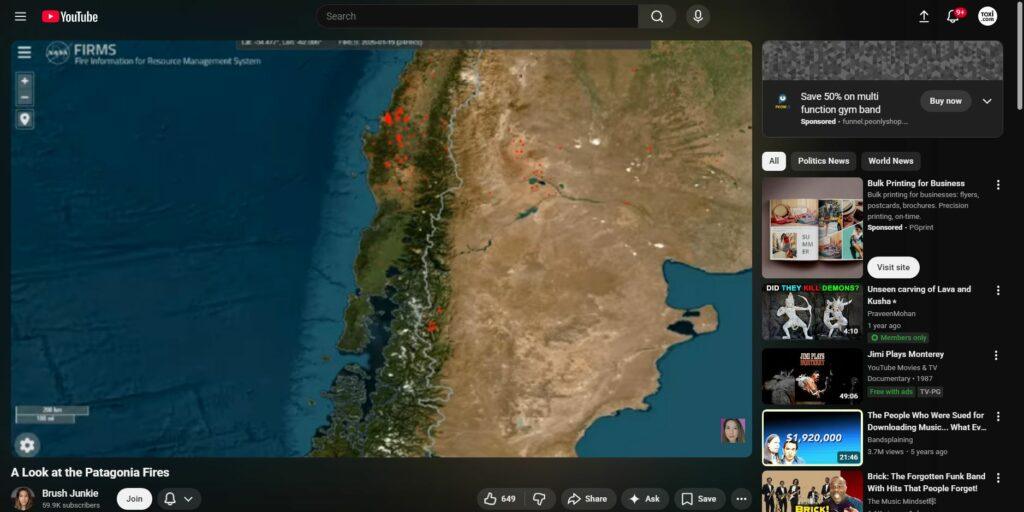Open the account avatar menu
Image resolution: width=1024 pixels, height=512 pixels.
tap(987, 16)
